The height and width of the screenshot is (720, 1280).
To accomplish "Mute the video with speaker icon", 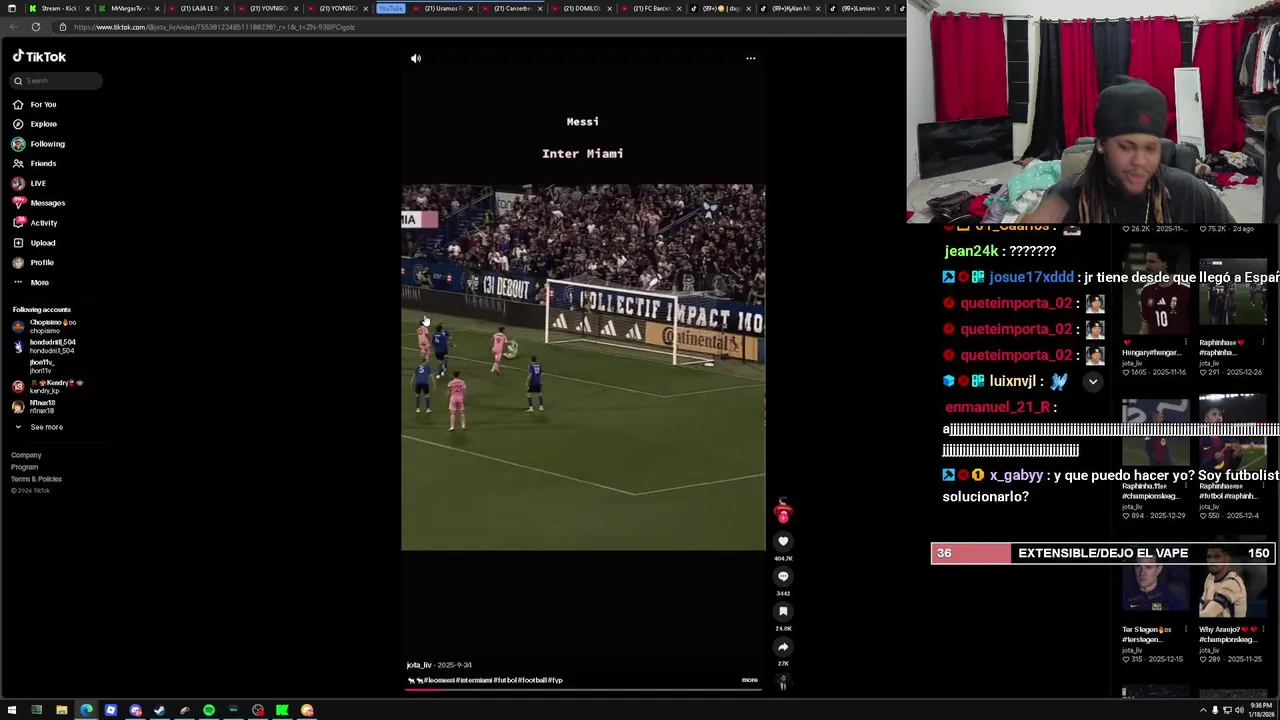I will point(416,58).
